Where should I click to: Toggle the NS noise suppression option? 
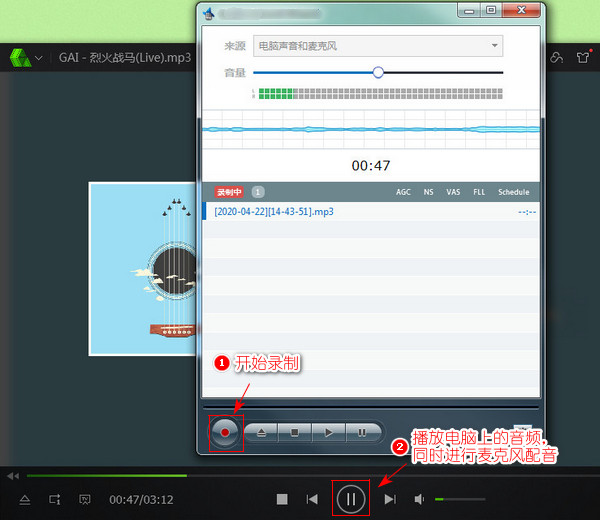tap(429, 192)
